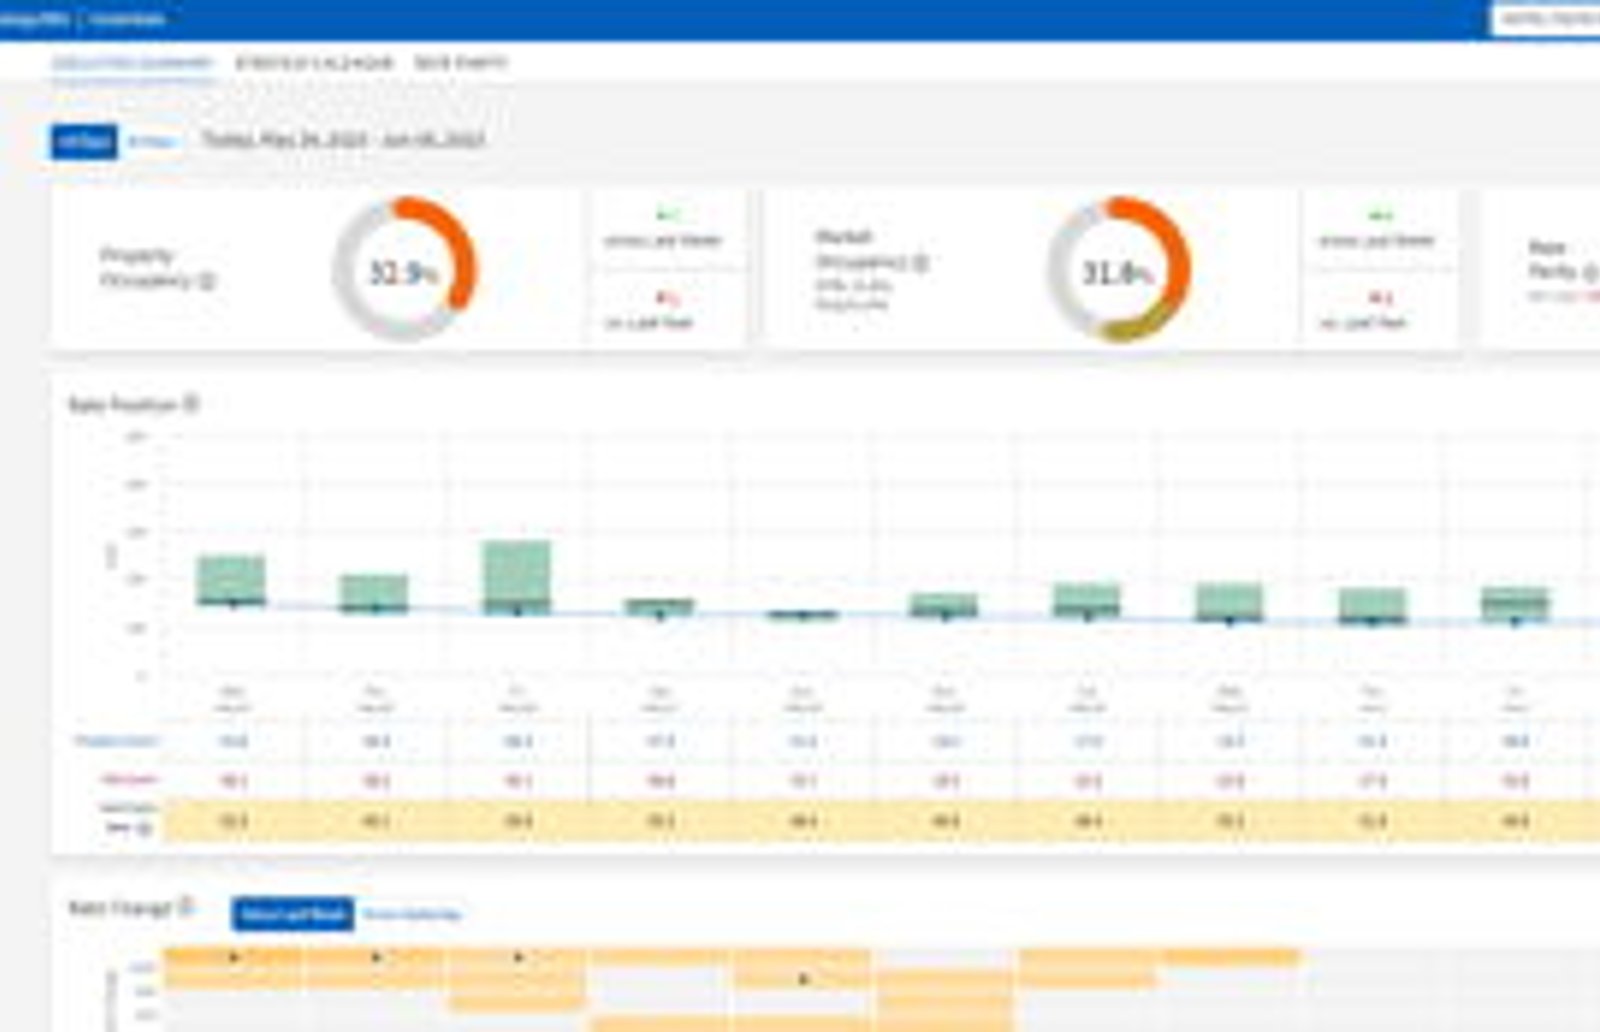The width and height of the screenshot is (1600, 1032).
Task: Click the blue property rates row label
Action: pos(116,741)
